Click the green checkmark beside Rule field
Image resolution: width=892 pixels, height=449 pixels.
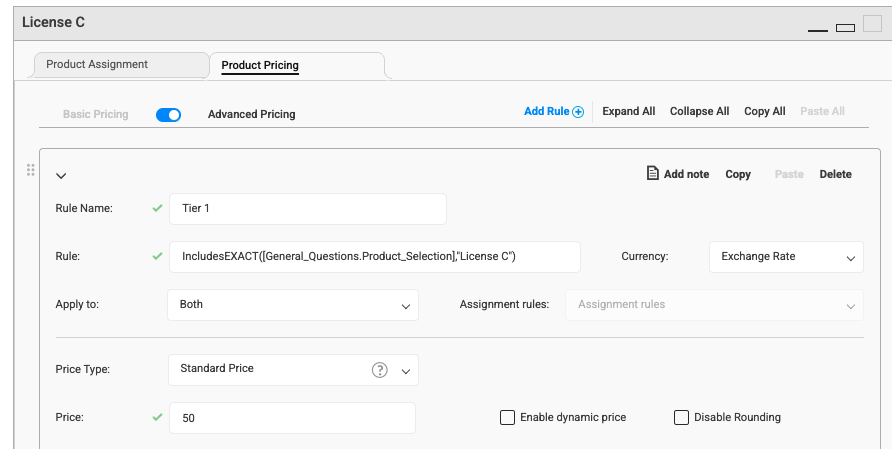coord(158,256)
